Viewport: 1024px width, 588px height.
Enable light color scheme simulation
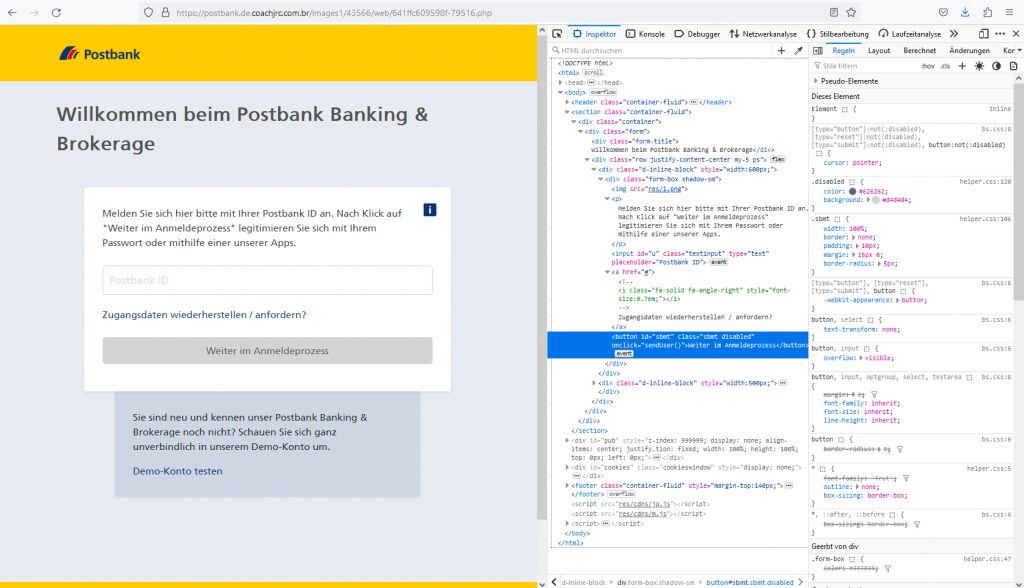tap(979, 66)
